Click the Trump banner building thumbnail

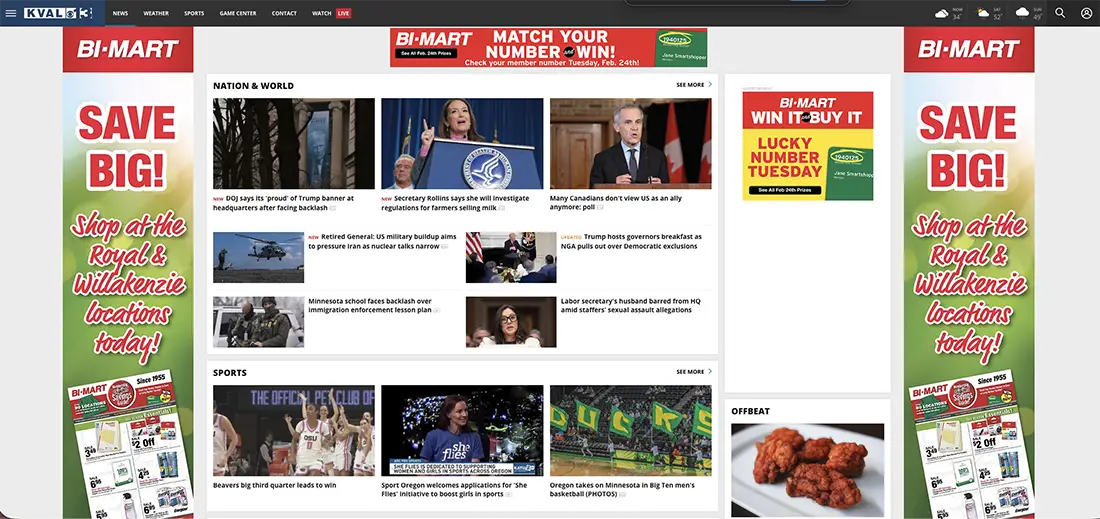pyautogui.click(x=294, y=144)
